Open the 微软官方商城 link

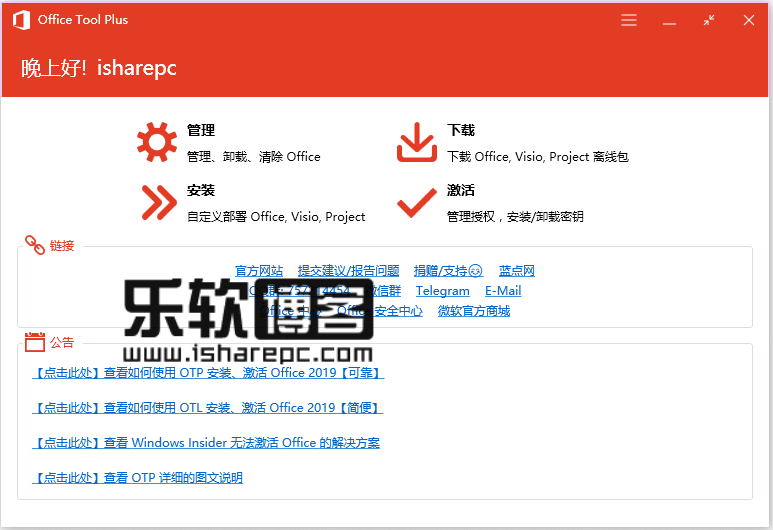pos(474,311)
